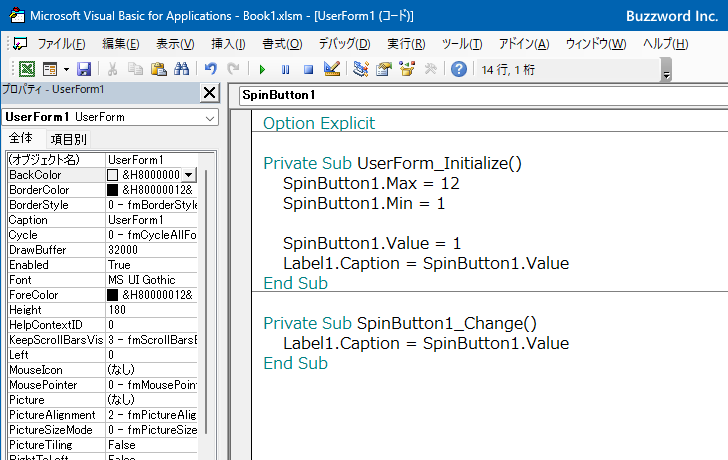Select the PictureAlignment property row
The height and width of the screenshot is (460, 728).
pos(103,415)
